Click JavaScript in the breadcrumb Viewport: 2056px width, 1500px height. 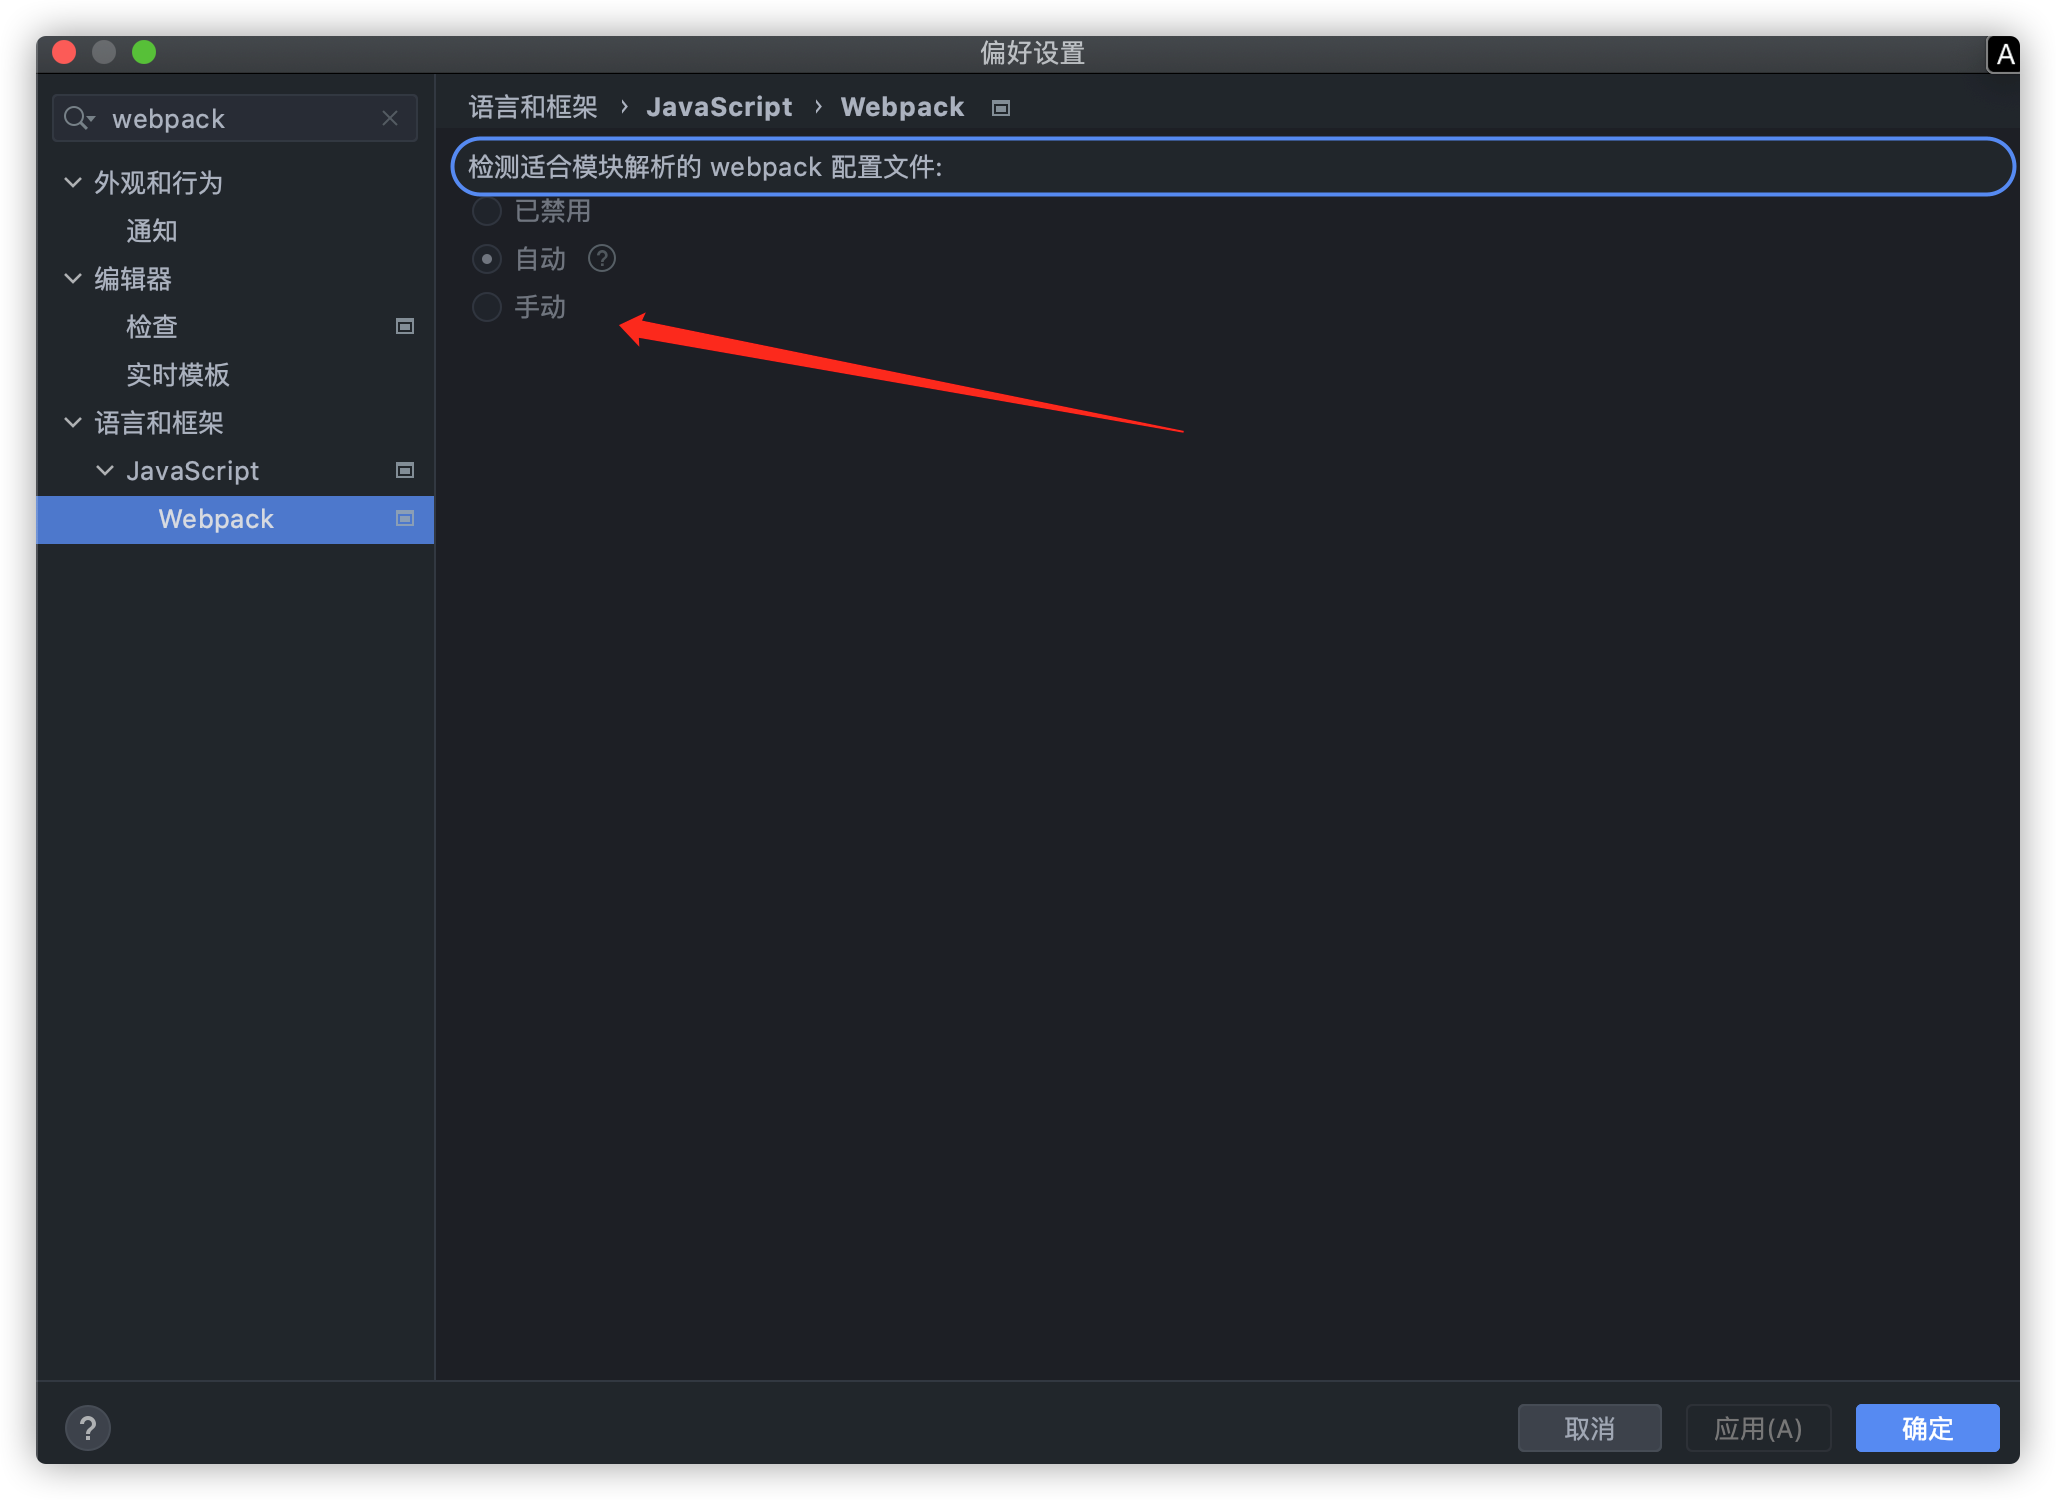(x=719, y=107)
